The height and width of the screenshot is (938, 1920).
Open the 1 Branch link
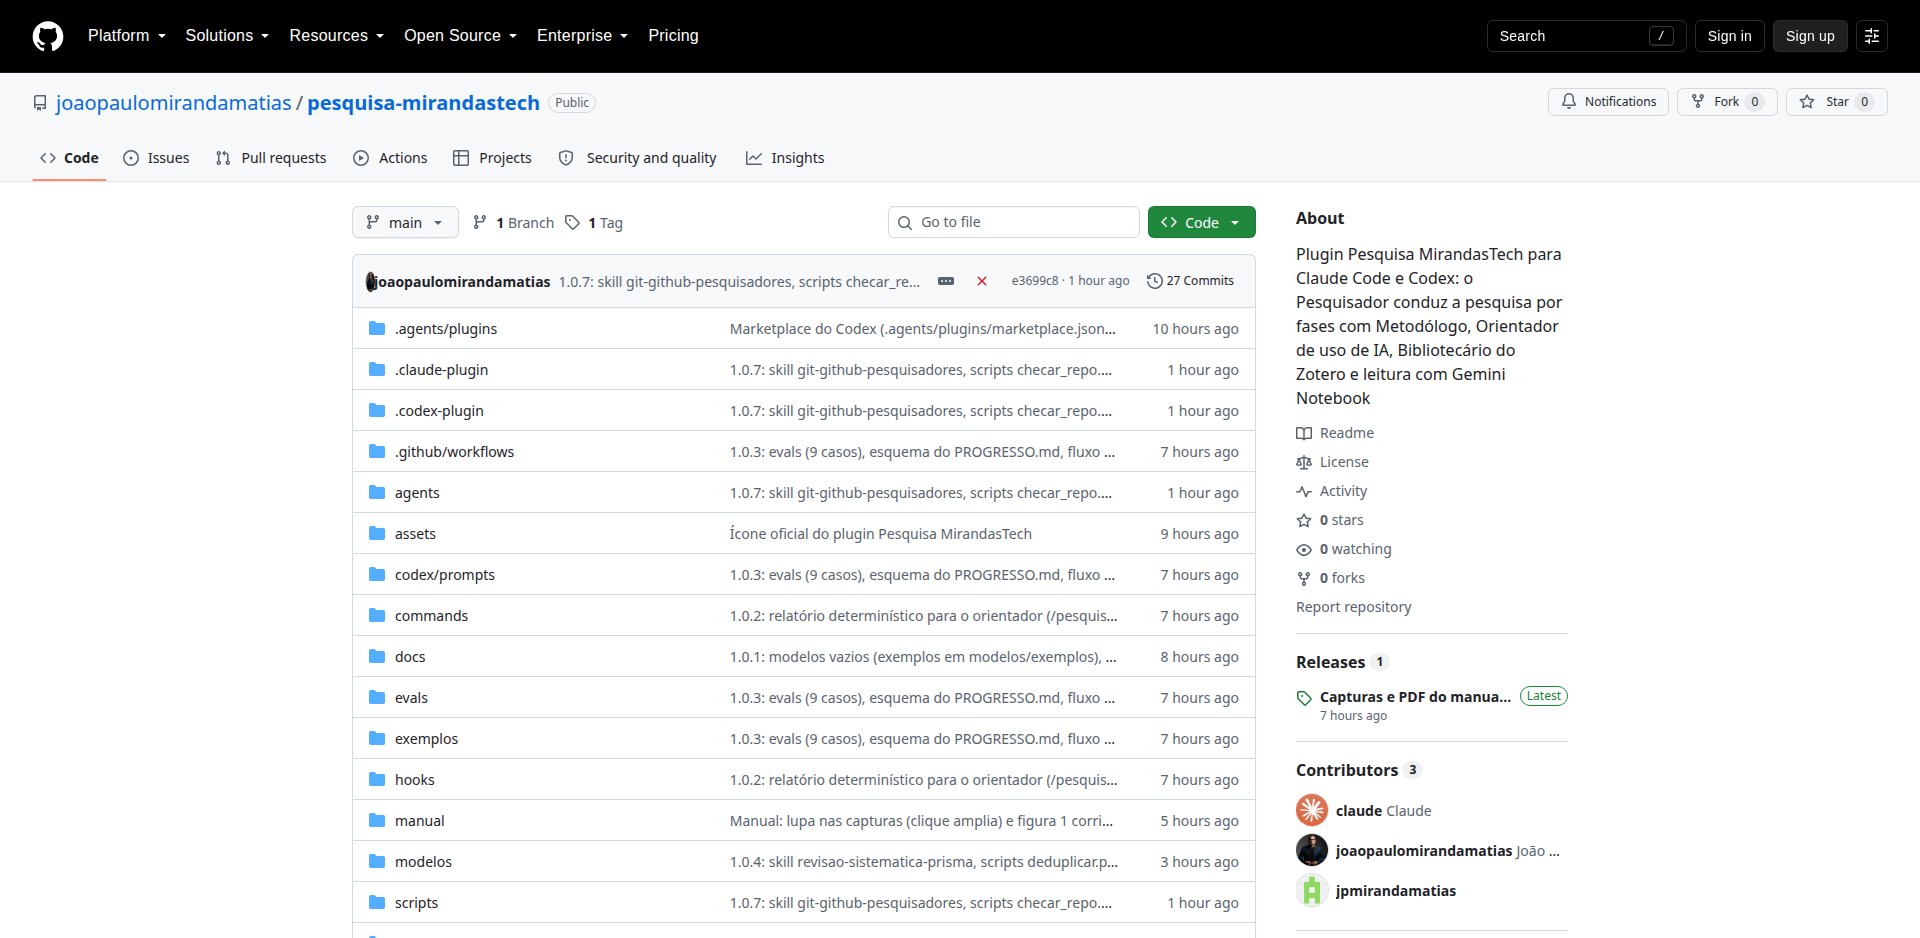pyautogui.click(x=513, y=222)
